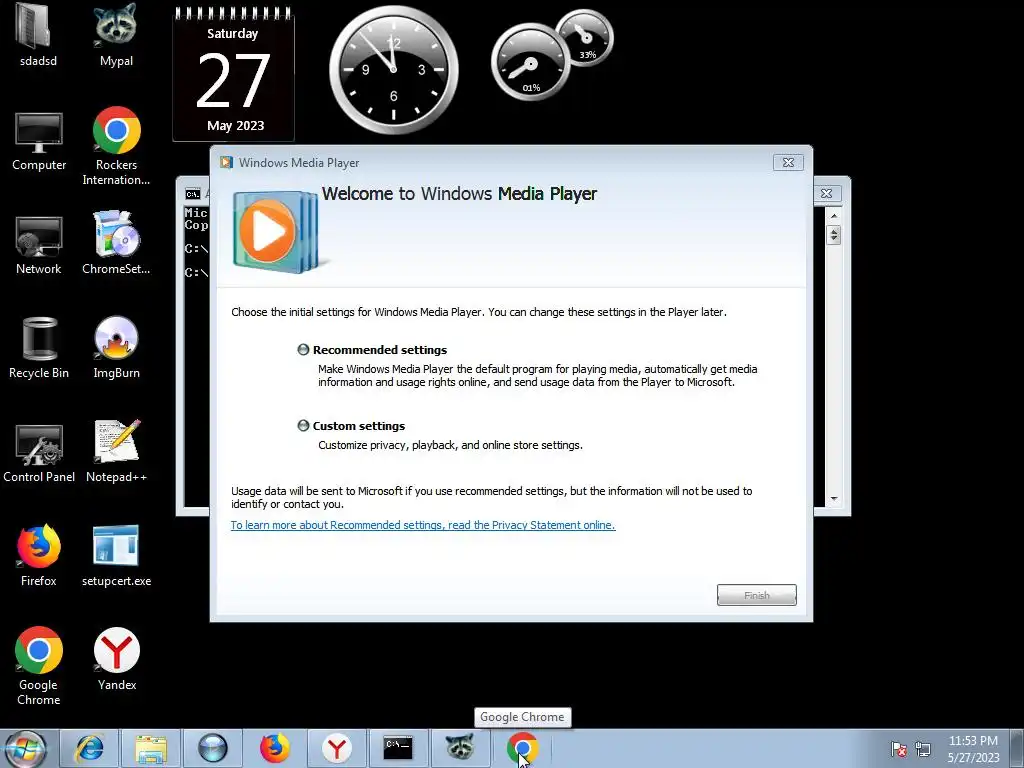Close the Command Prompt window behind
1024x768 pixels.
coord(826,193)
